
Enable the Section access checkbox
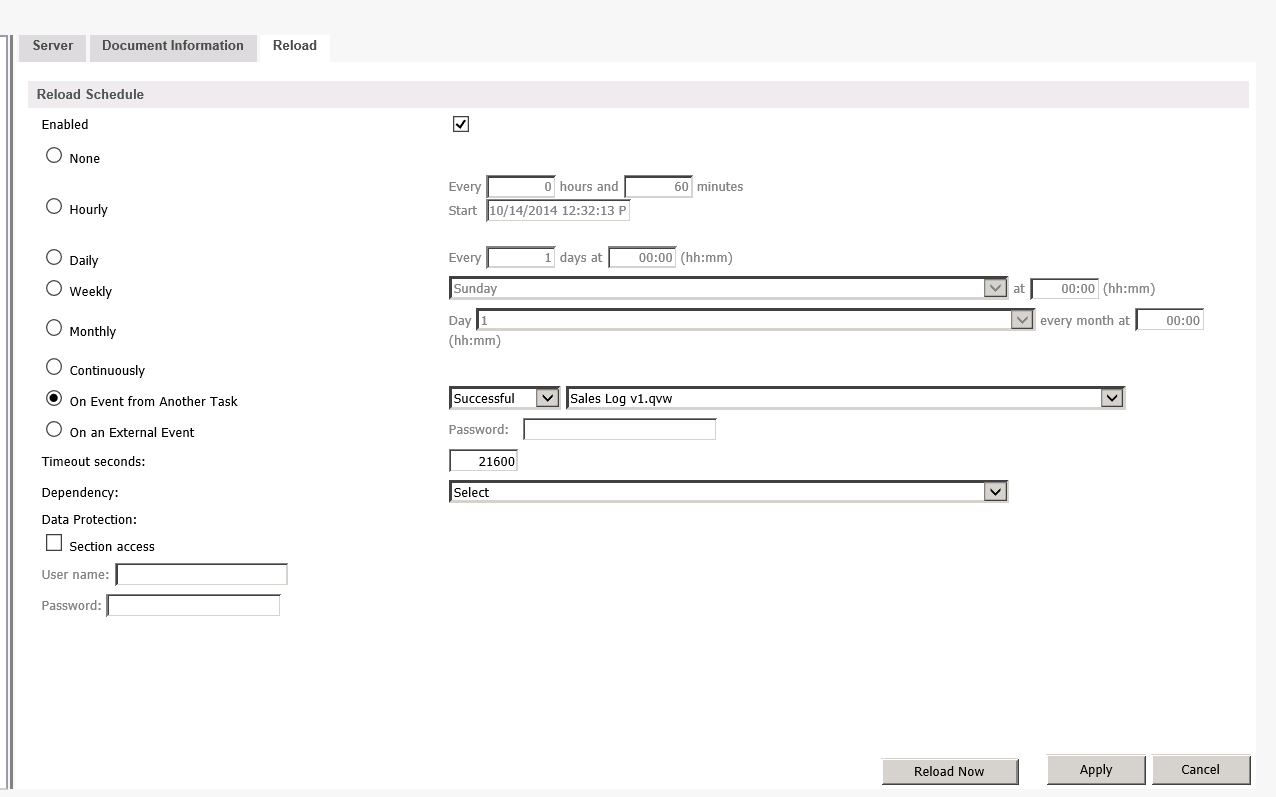[x=54, y=544]
